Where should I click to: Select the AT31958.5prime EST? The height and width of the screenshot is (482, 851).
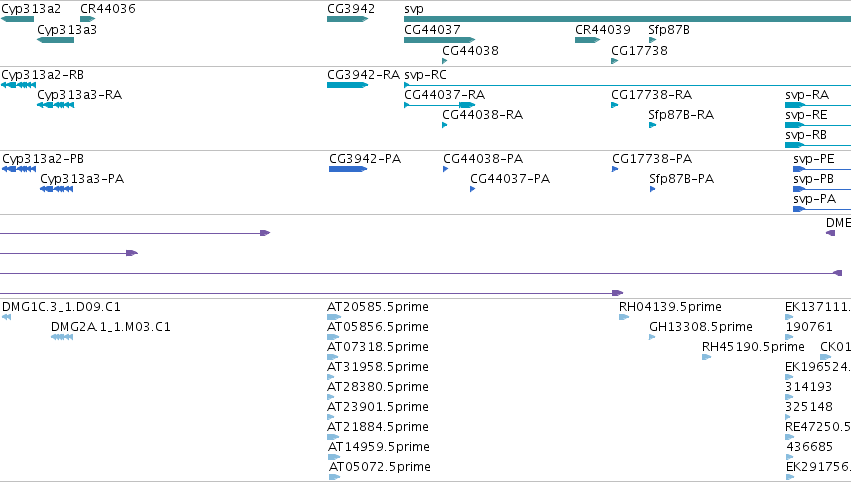tap(331, 377)
